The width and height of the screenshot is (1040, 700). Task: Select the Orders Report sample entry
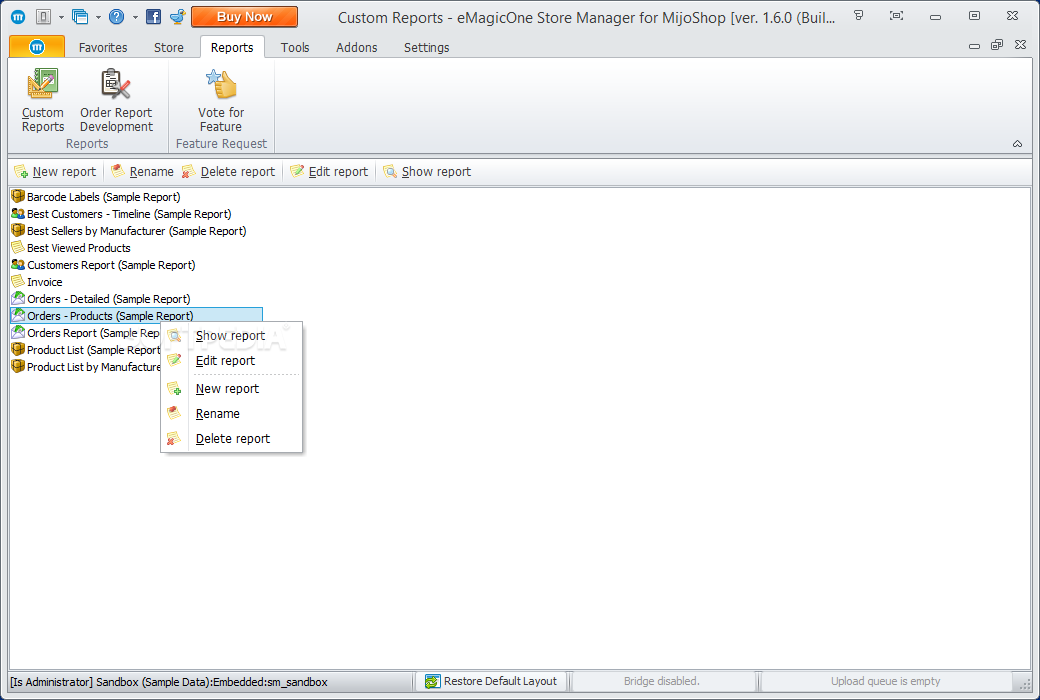click(x=93, y=333)
